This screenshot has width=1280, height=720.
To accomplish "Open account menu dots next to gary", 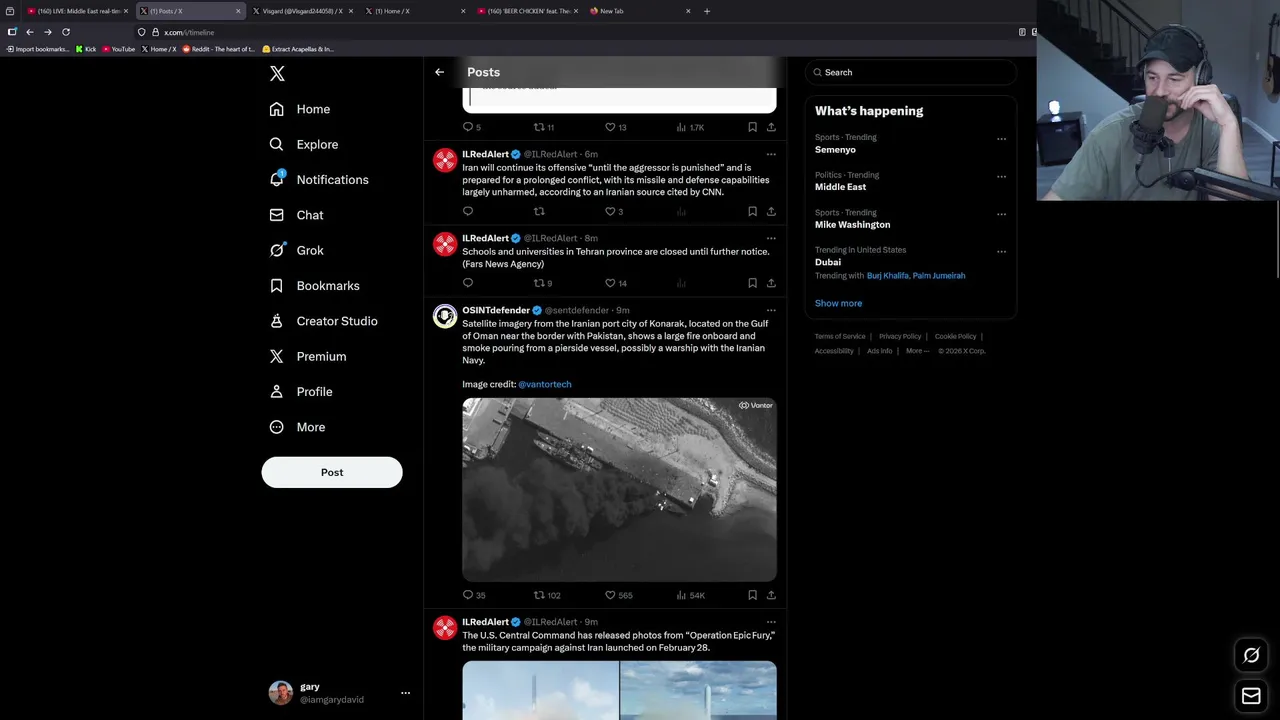I will pos(405,692).
